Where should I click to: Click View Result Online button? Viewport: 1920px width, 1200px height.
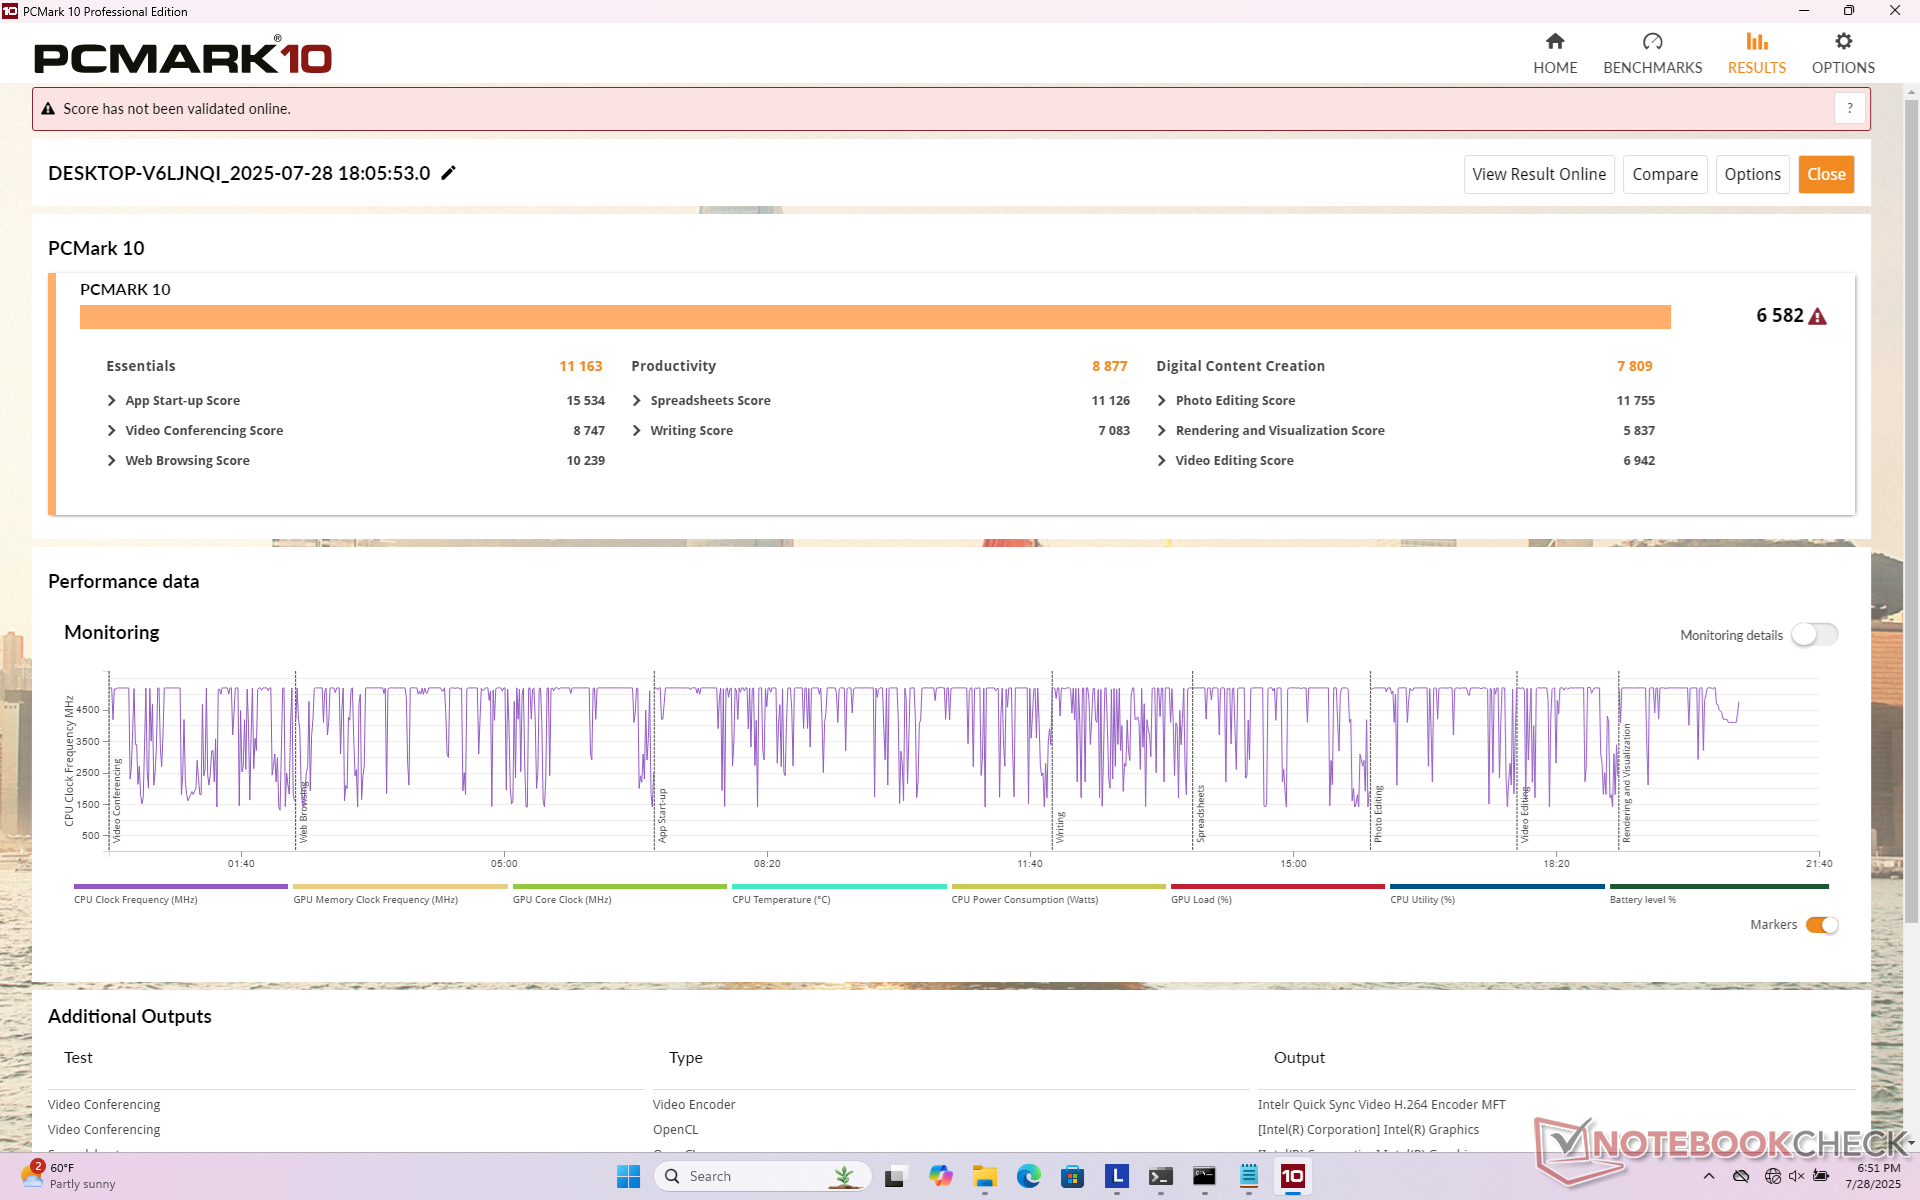coord(1538,174)
